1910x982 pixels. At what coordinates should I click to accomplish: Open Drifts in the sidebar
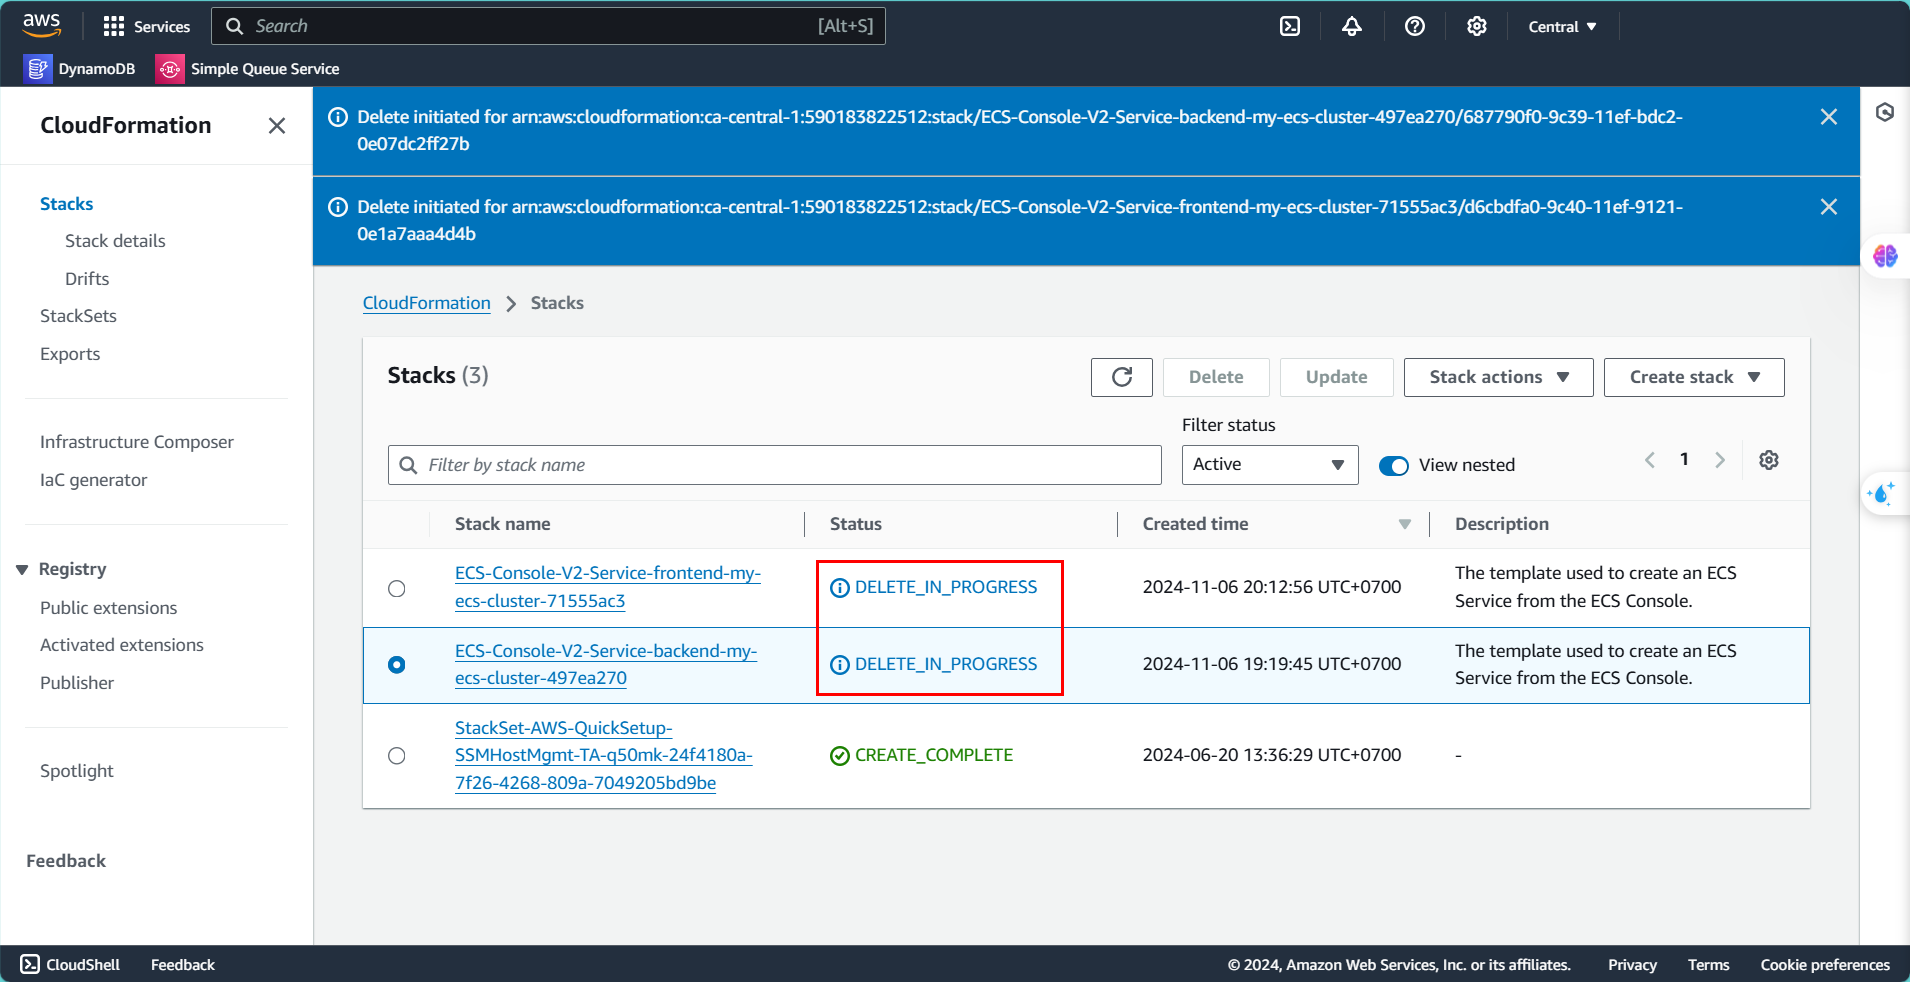(87, 279)
